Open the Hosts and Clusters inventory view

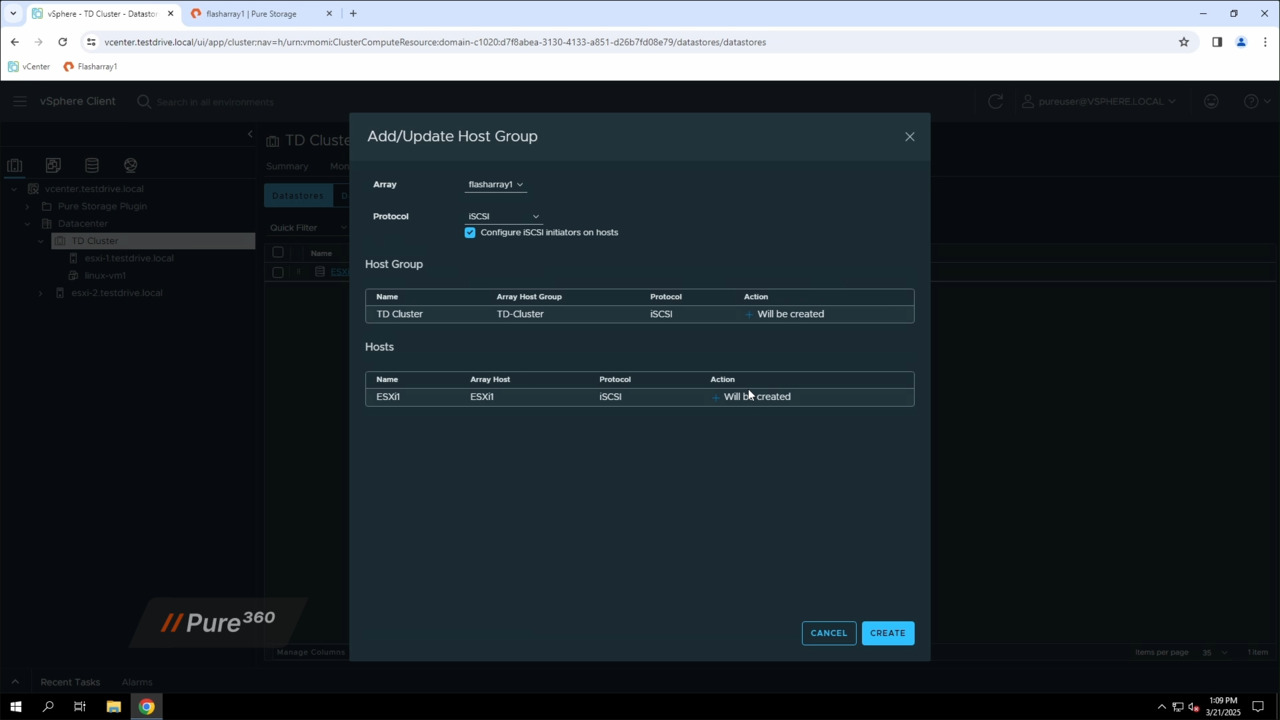(x=14, y=165)
